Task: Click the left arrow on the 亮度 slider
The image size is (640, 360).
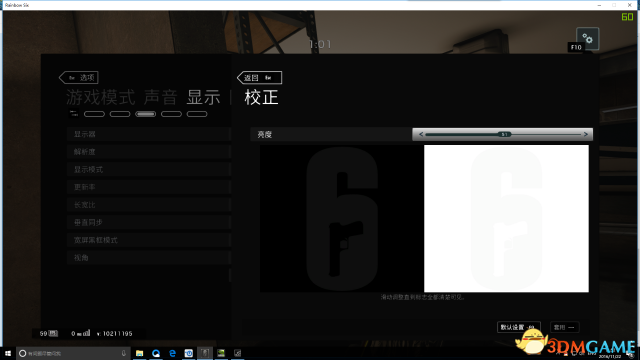Action: [421, 134]
